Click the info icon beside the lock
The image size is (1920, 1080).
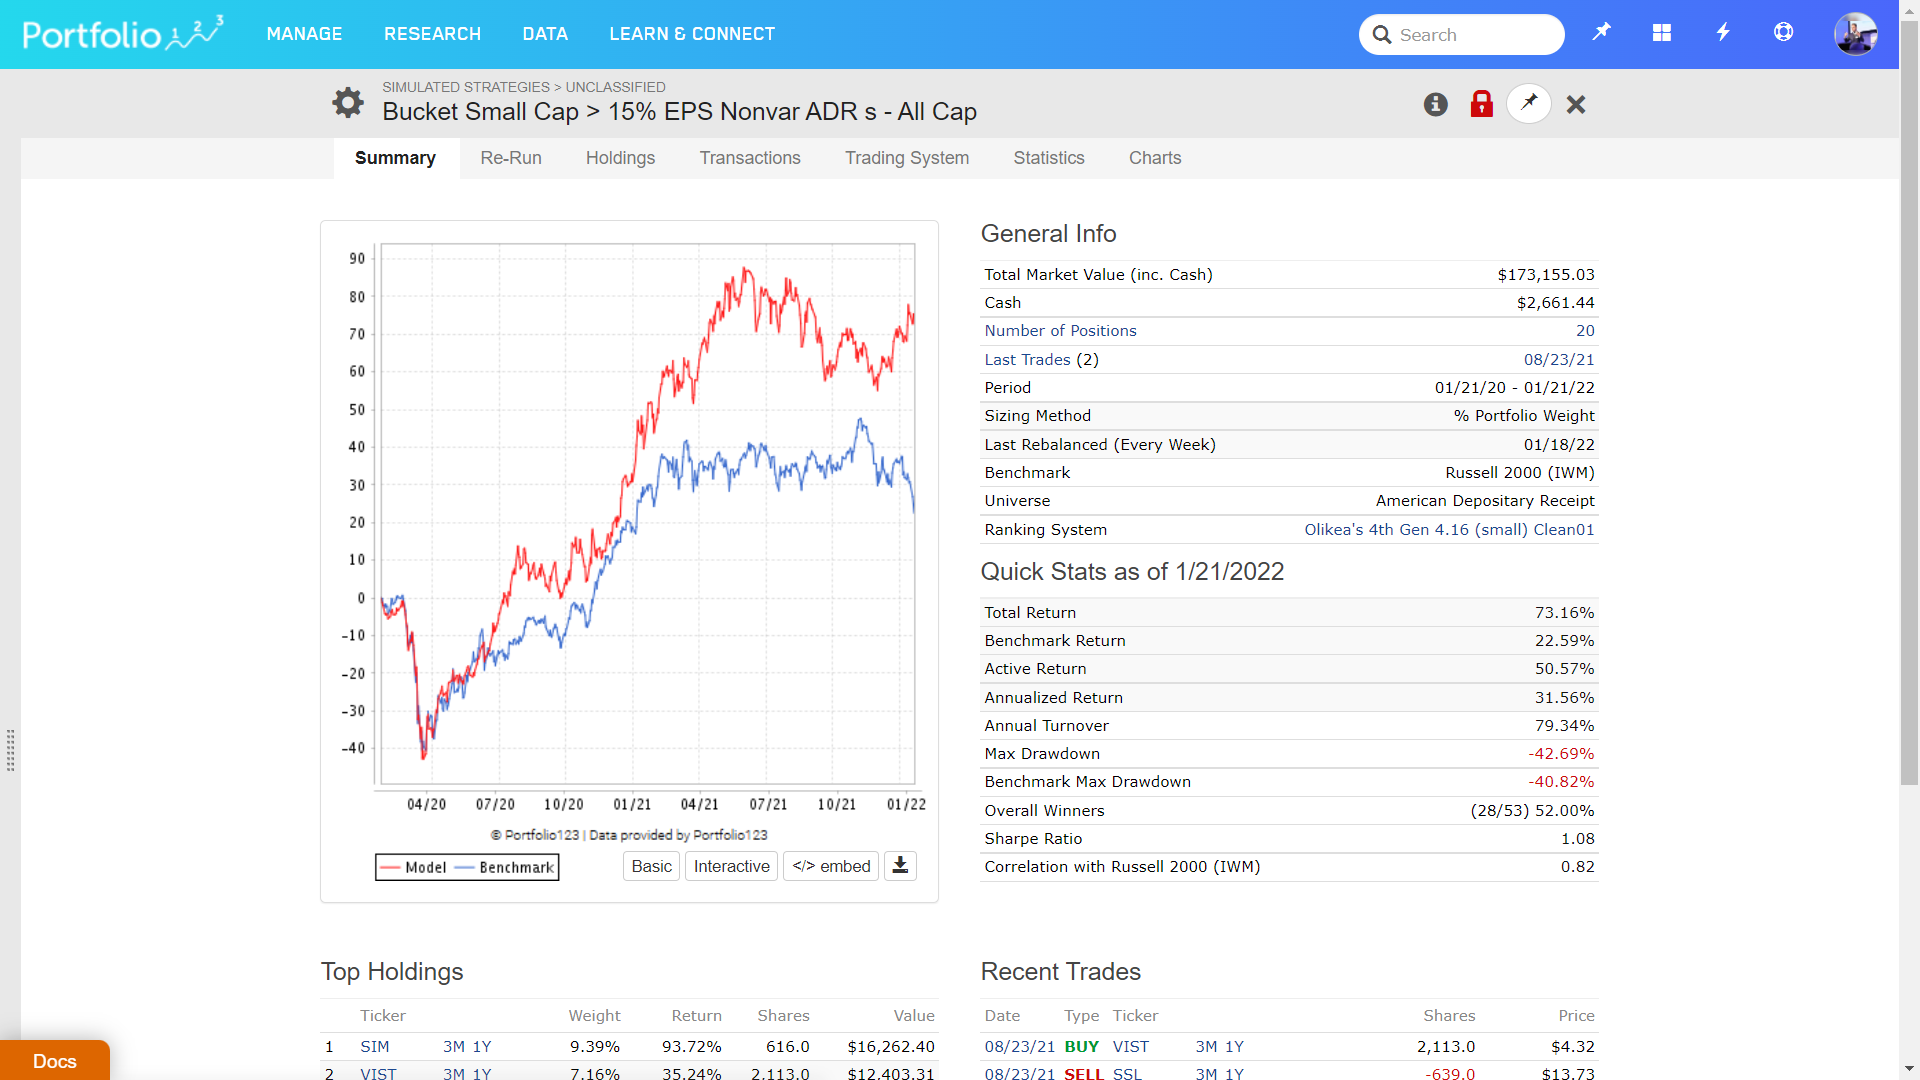pyautogui.click(x=1435, y=104)
